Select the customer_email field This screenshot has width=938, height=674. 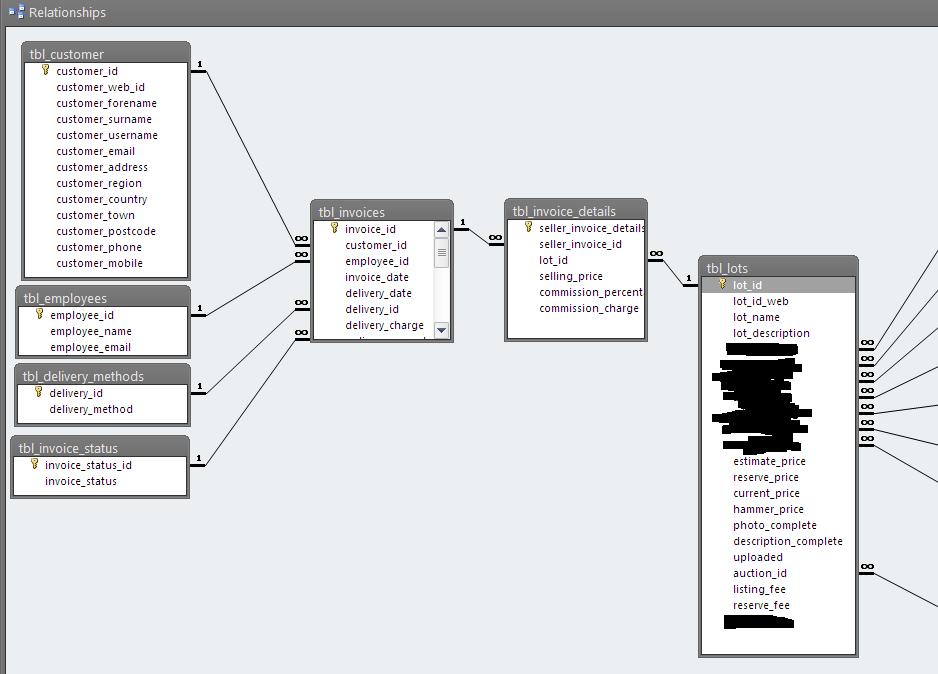pyautogui.click(x=96, y=152)
